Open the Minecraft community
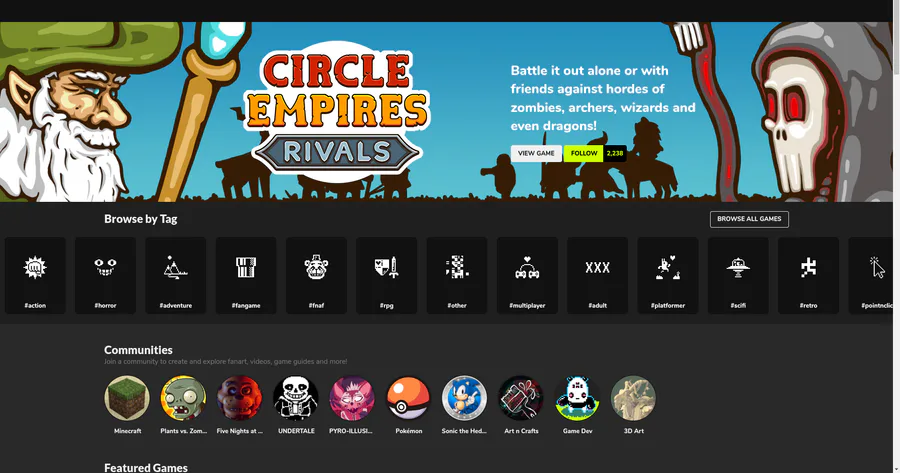900x473 pixels. click(x=127, y=398)
